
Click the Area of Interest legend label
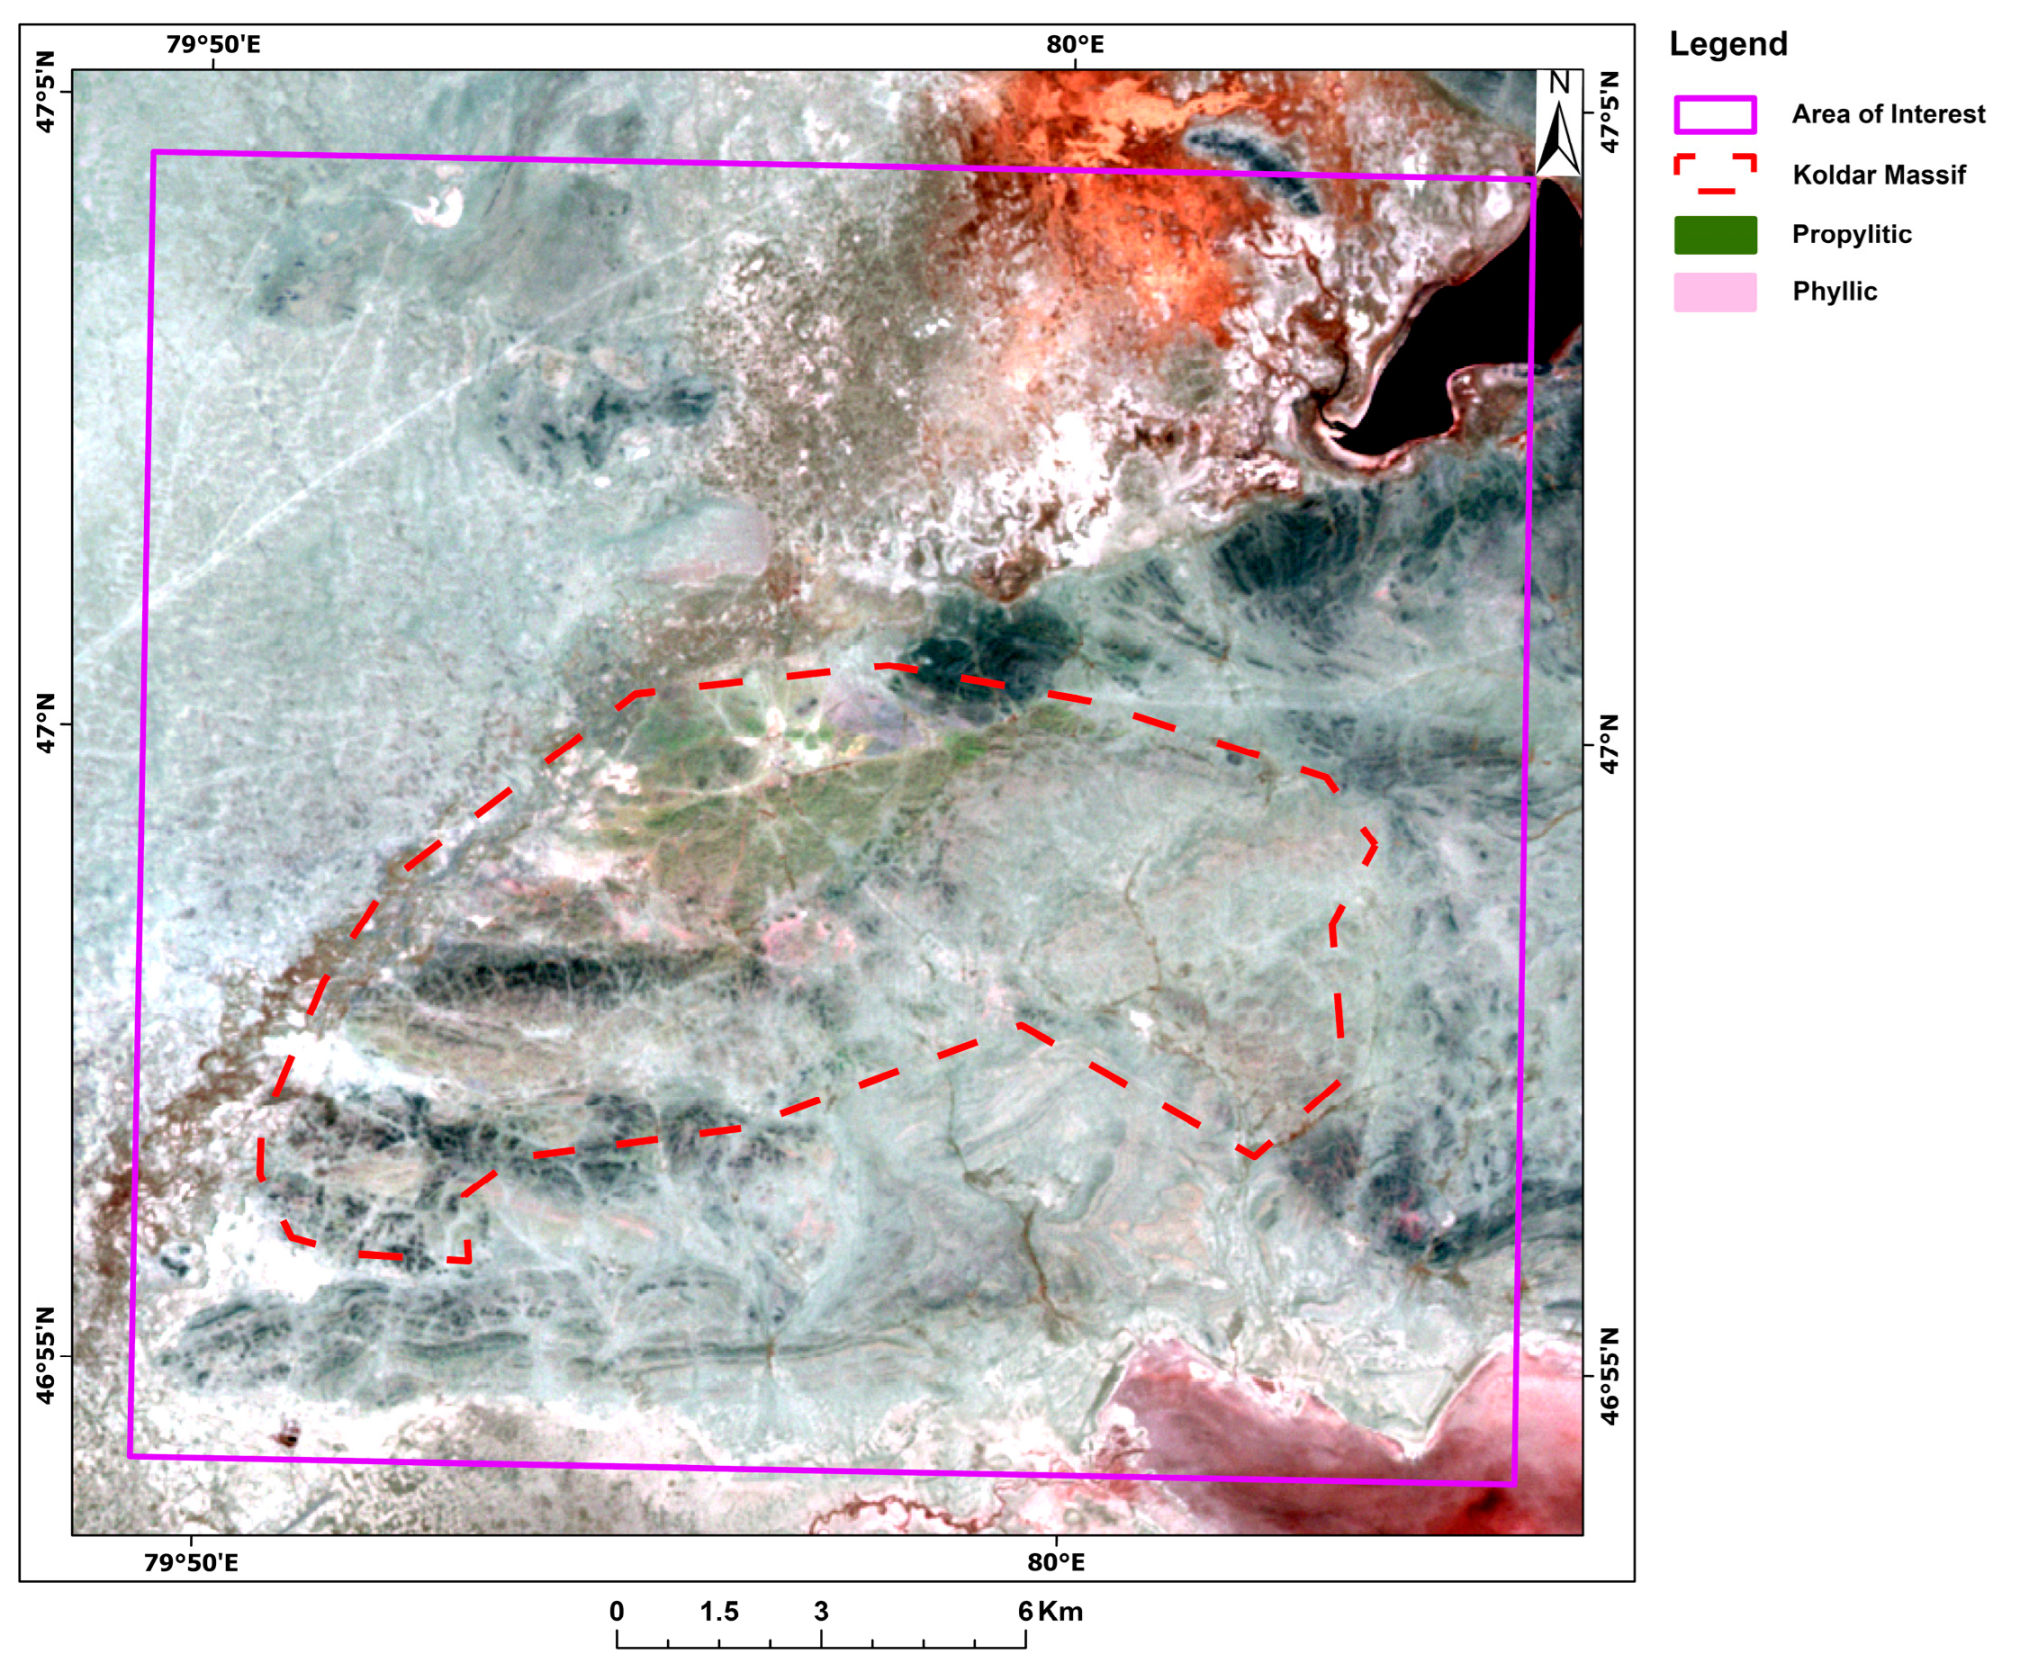tap(1887, 114)
